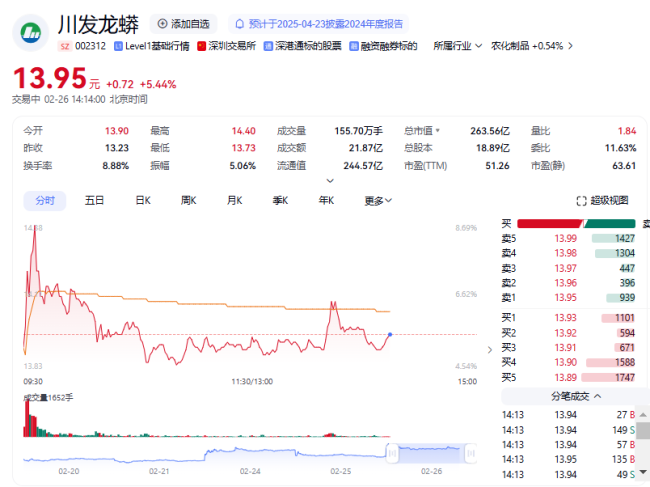Select the 分时 chart tab

[45, 201]
